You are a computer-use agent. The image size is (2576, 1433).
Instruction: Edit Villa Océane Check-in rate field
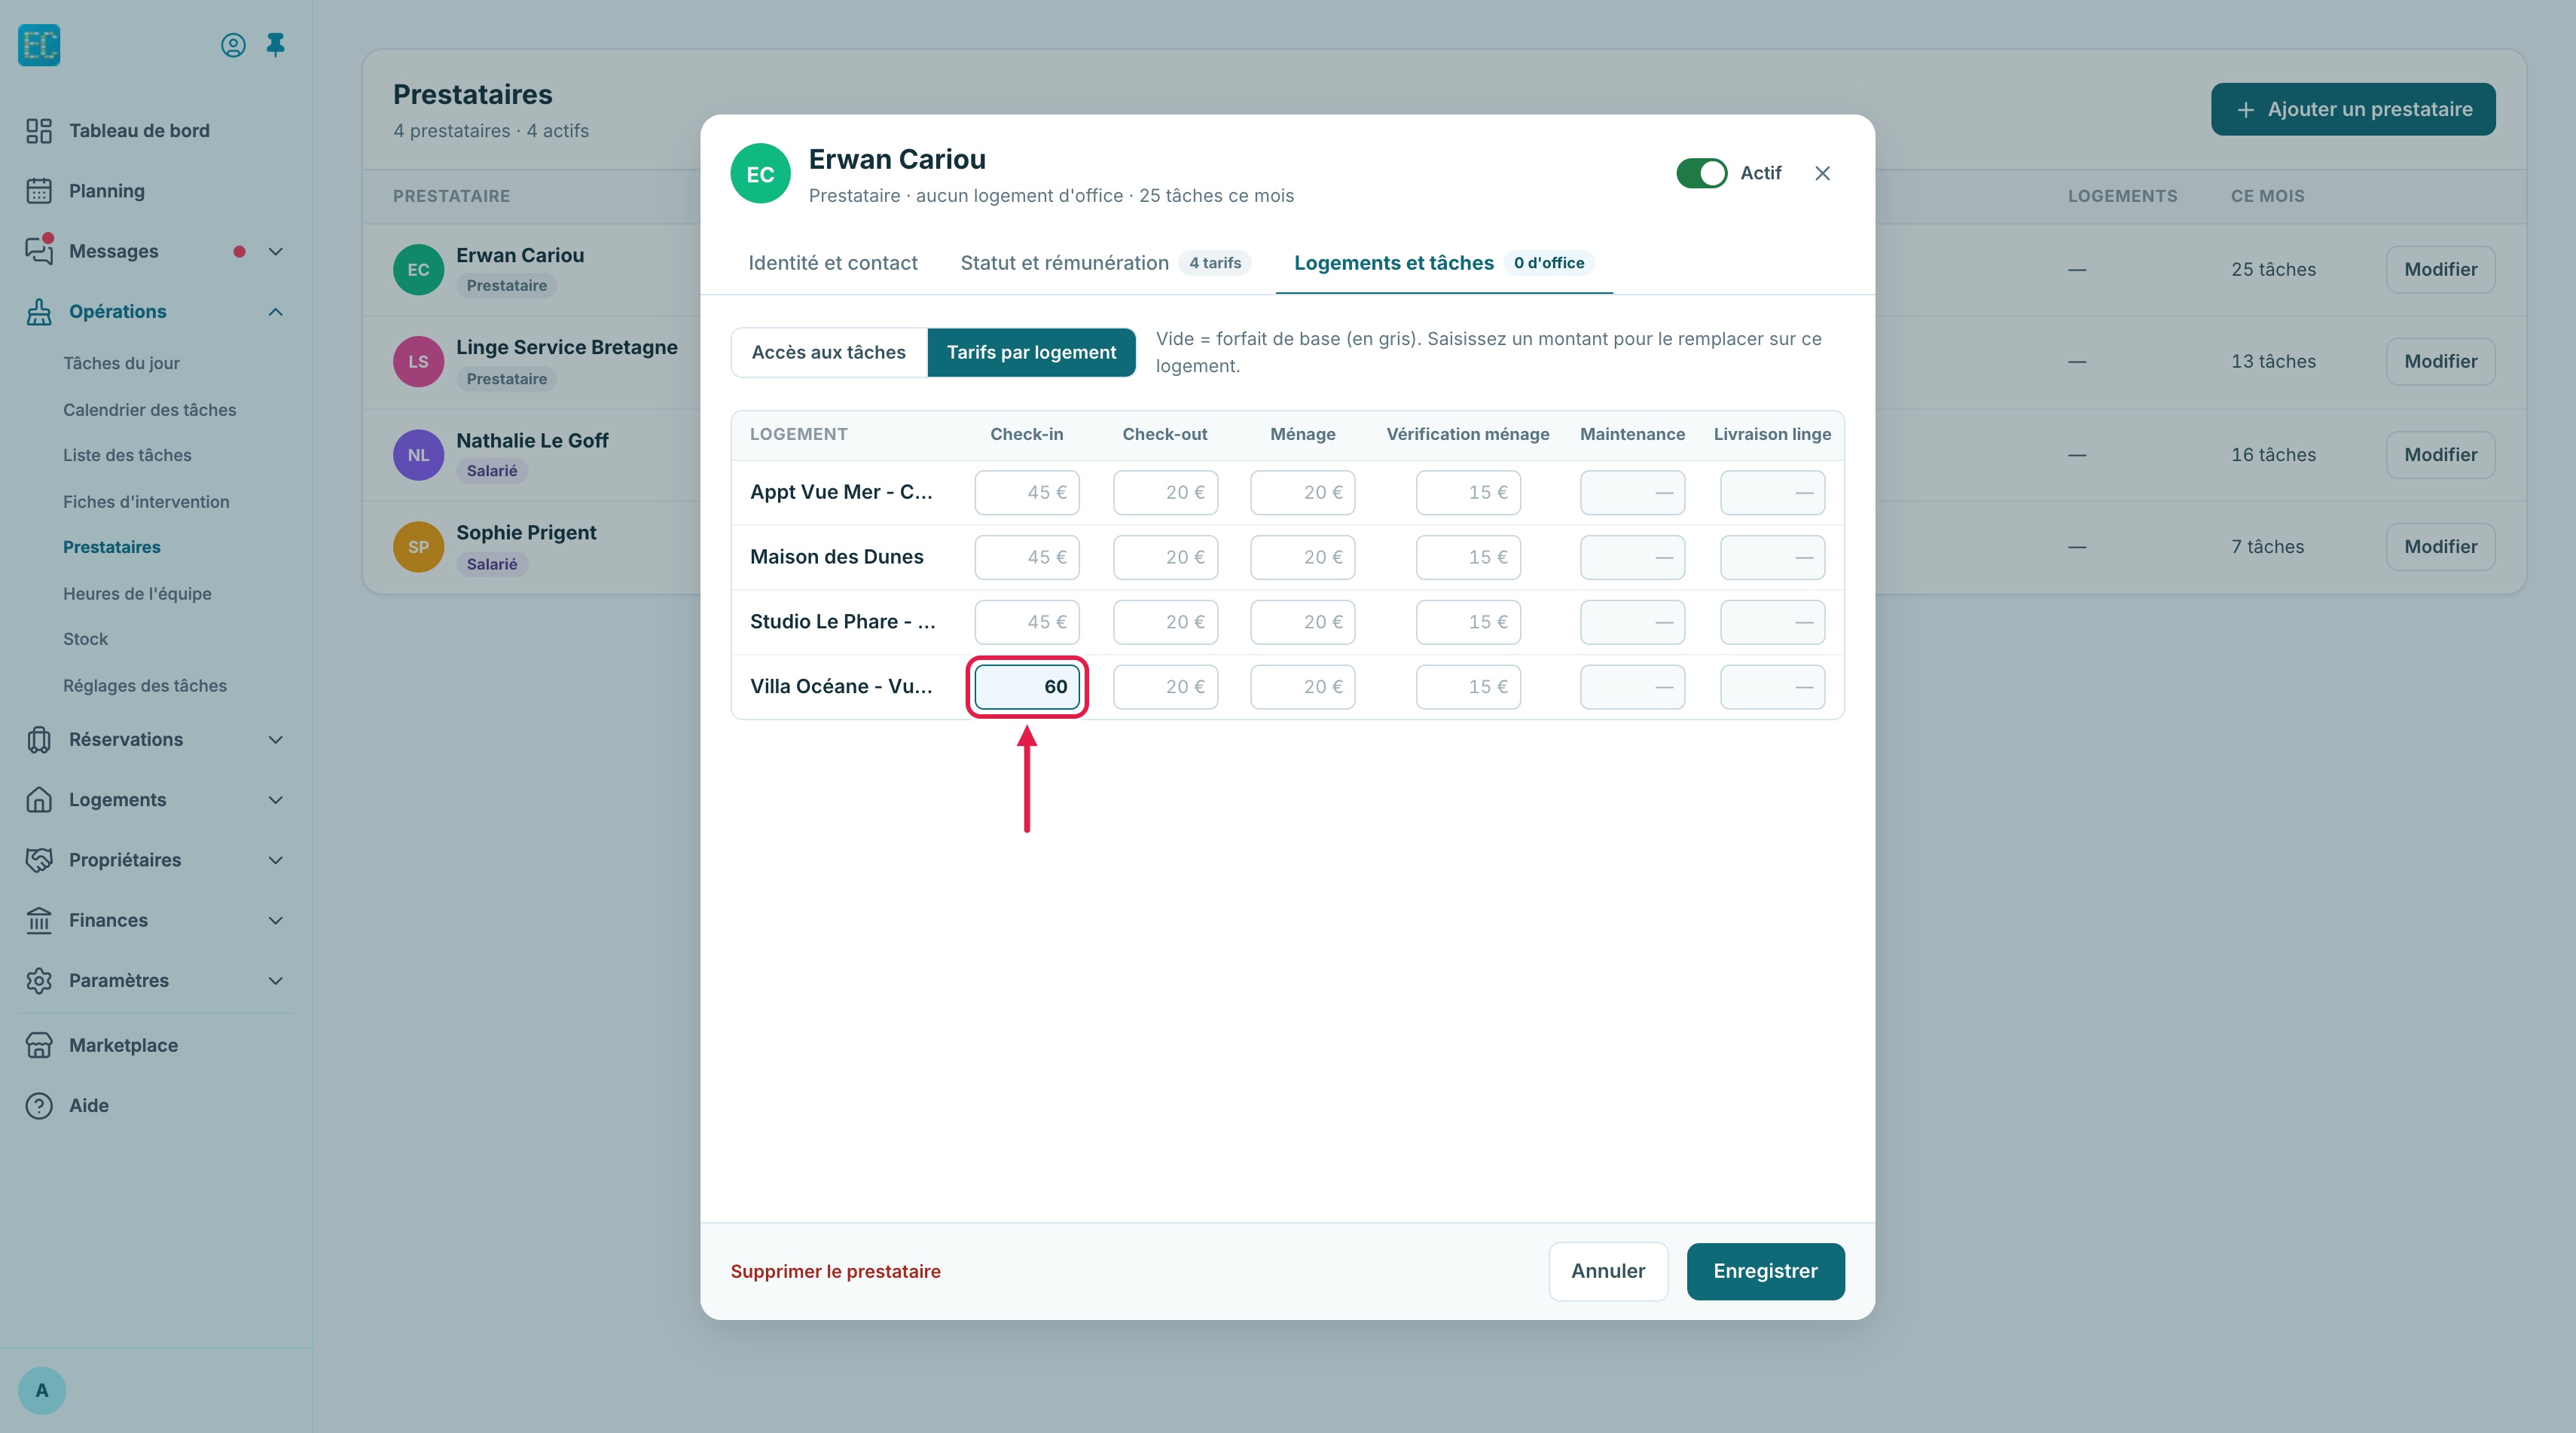[1027, 687]
